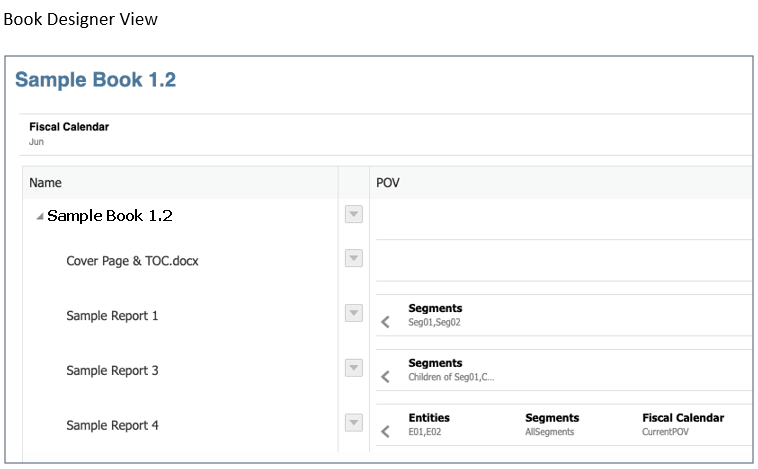Open action menu for Sample Report 3
Screen dimensions: 758x469
(353, 369)
